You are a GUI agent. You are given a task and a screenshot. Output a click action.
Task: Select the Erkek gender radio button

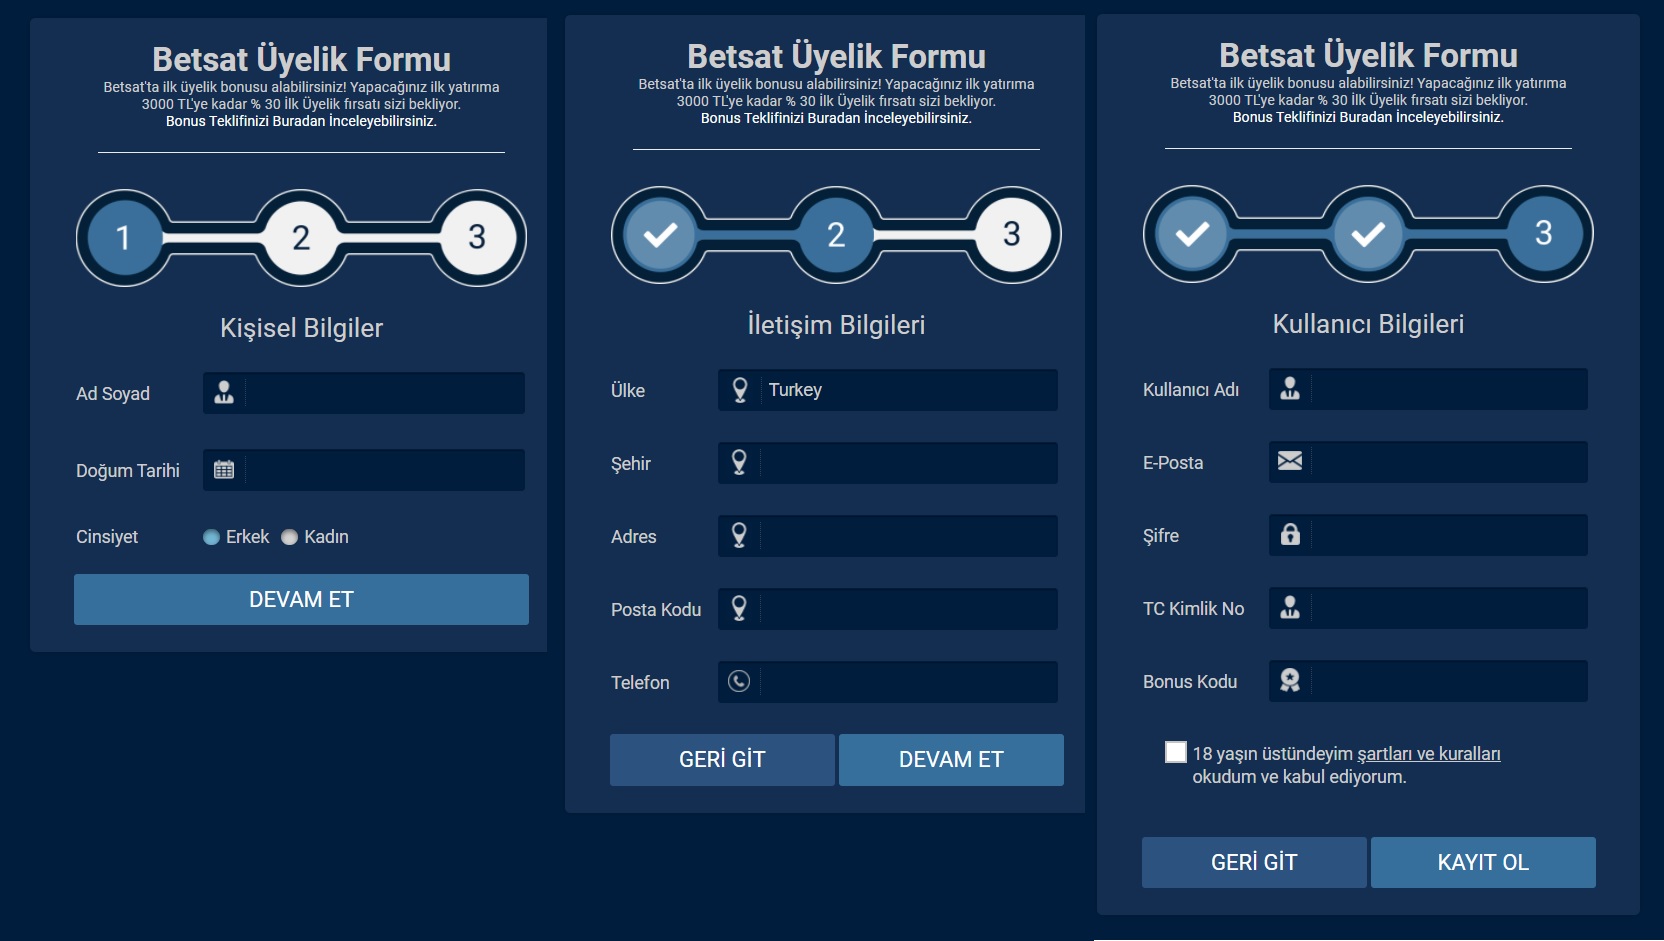click(211, 537)
